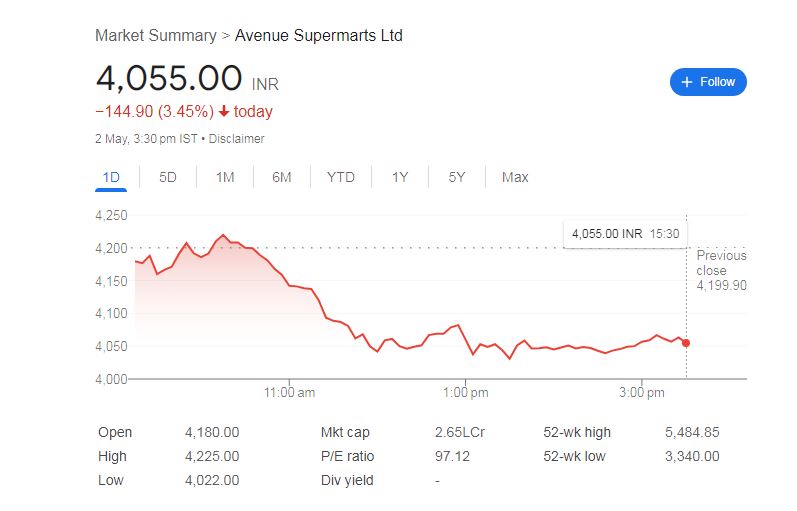Select the YTD chart range
The image size is (797, 511).
pyautogui.click(x=341, y=177)
